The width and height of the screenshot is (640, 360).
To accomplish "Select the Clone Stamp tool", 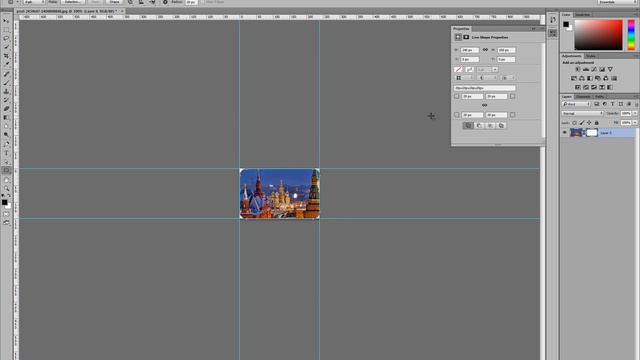I will click(x=6, y=91).
